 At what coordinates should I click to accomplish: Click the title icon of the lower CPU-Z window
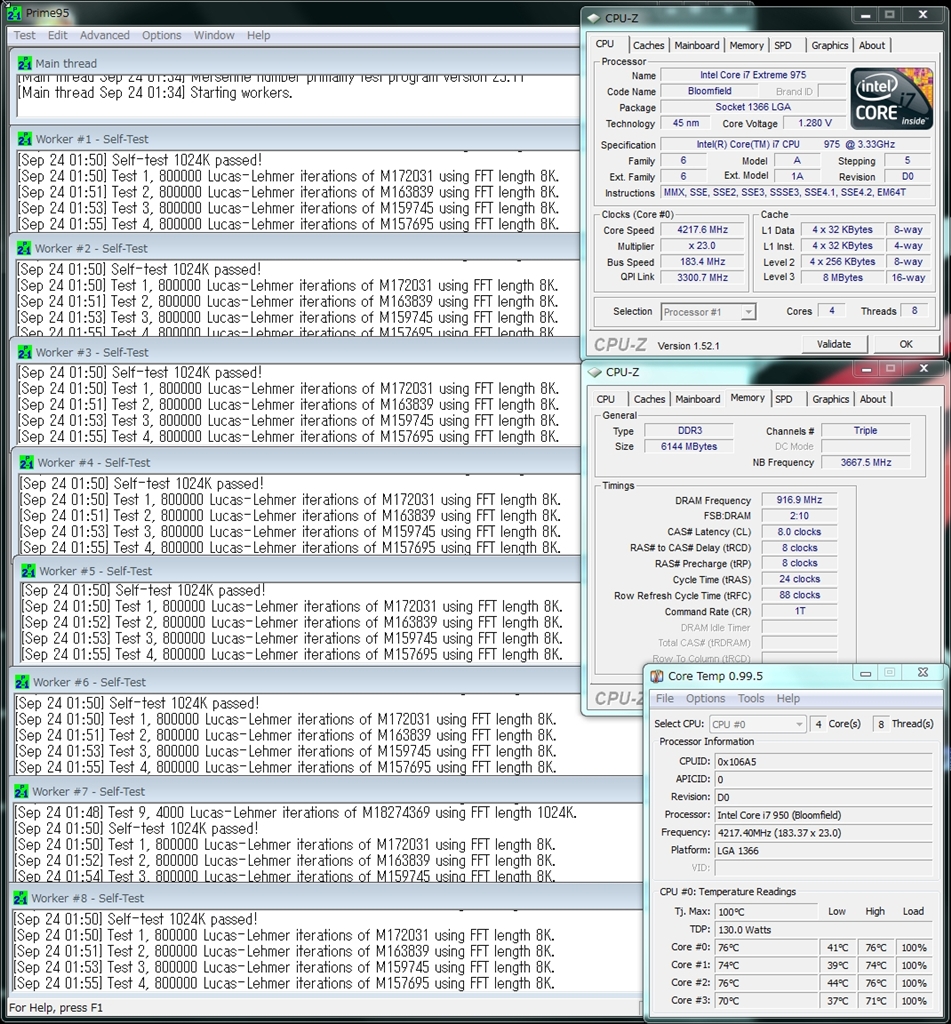pyautogui.click(x=595, y=372)
